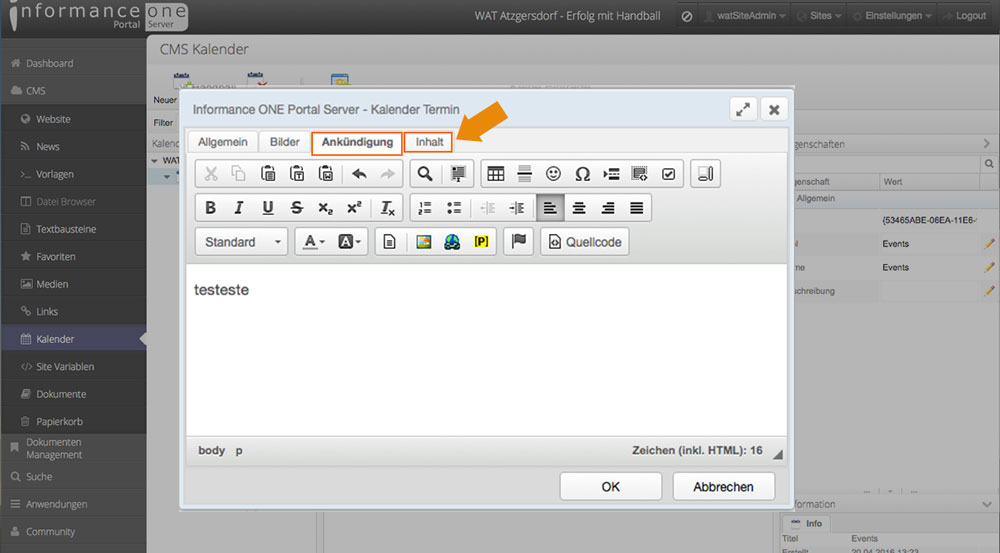Click OK to confirm the dialog
Image resolution: width=1000 pixels, height=553 pixels.
pos(611,487)
